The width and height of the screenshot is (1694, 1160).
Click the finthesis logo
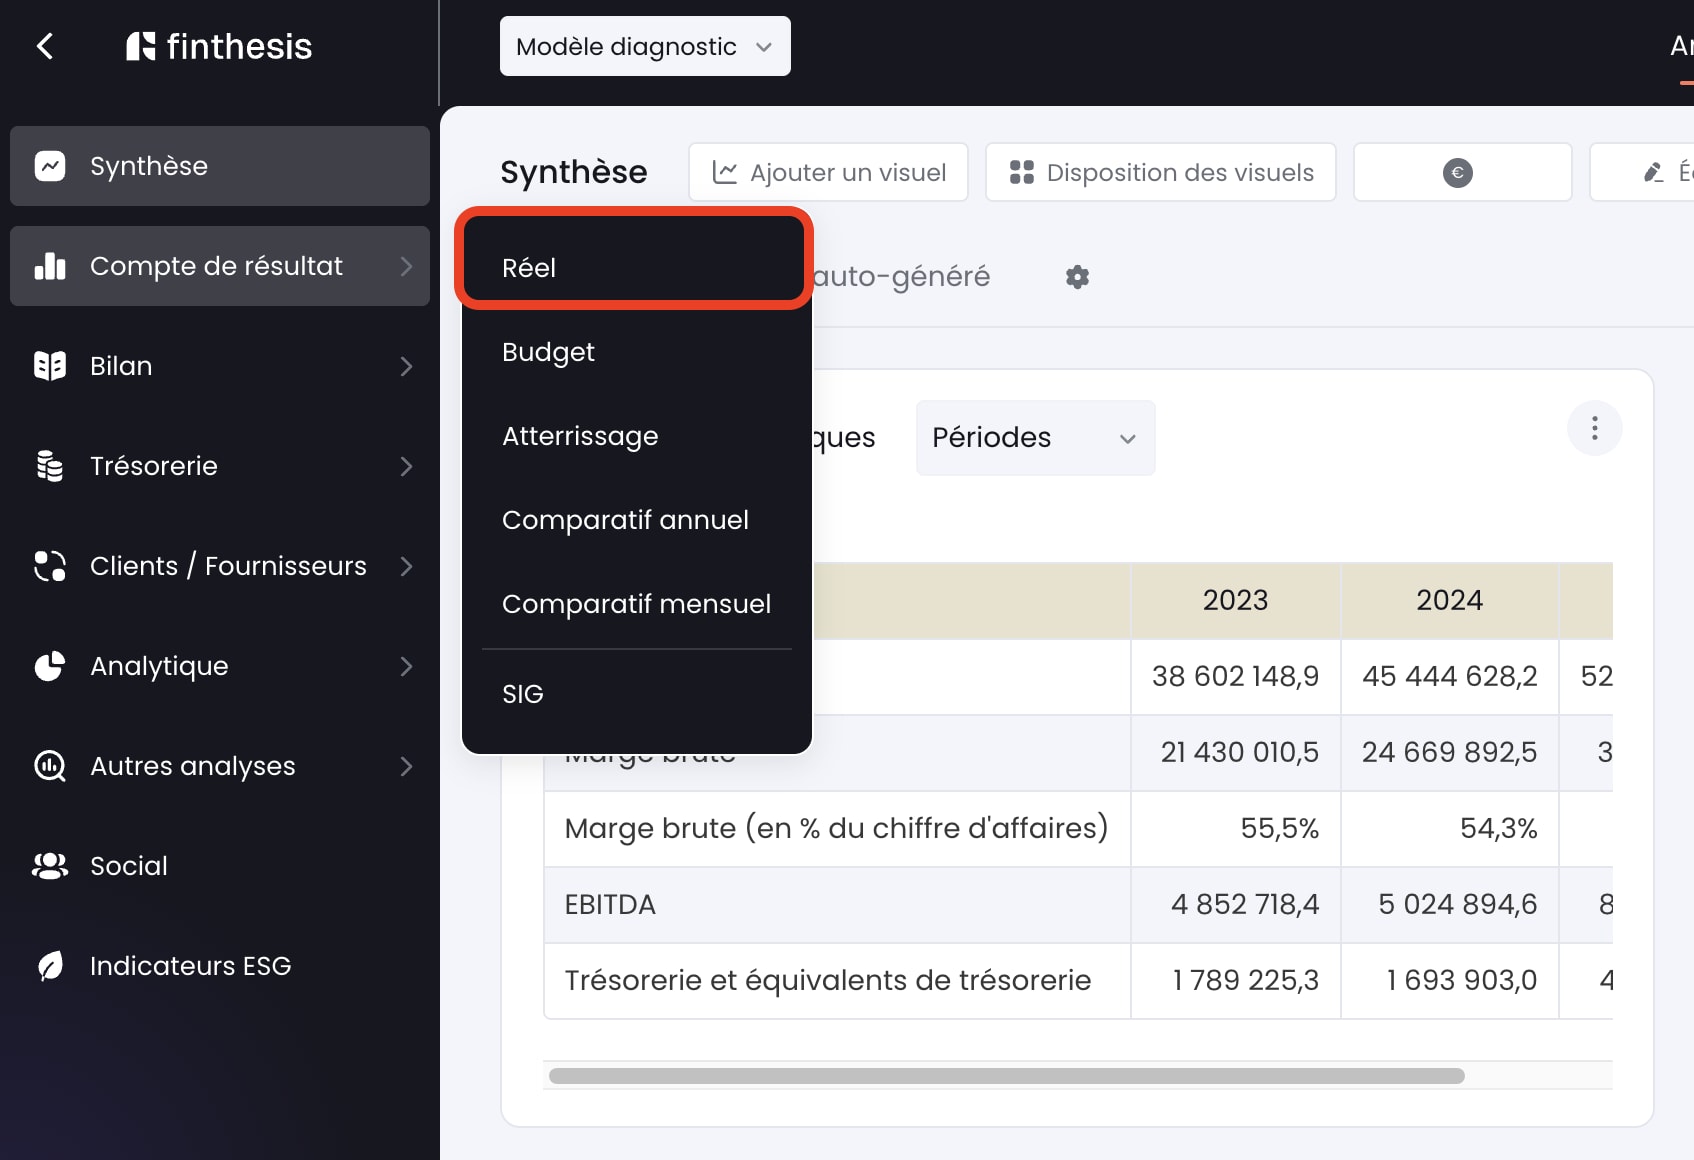pyautogui.click(x=219, y=46)
